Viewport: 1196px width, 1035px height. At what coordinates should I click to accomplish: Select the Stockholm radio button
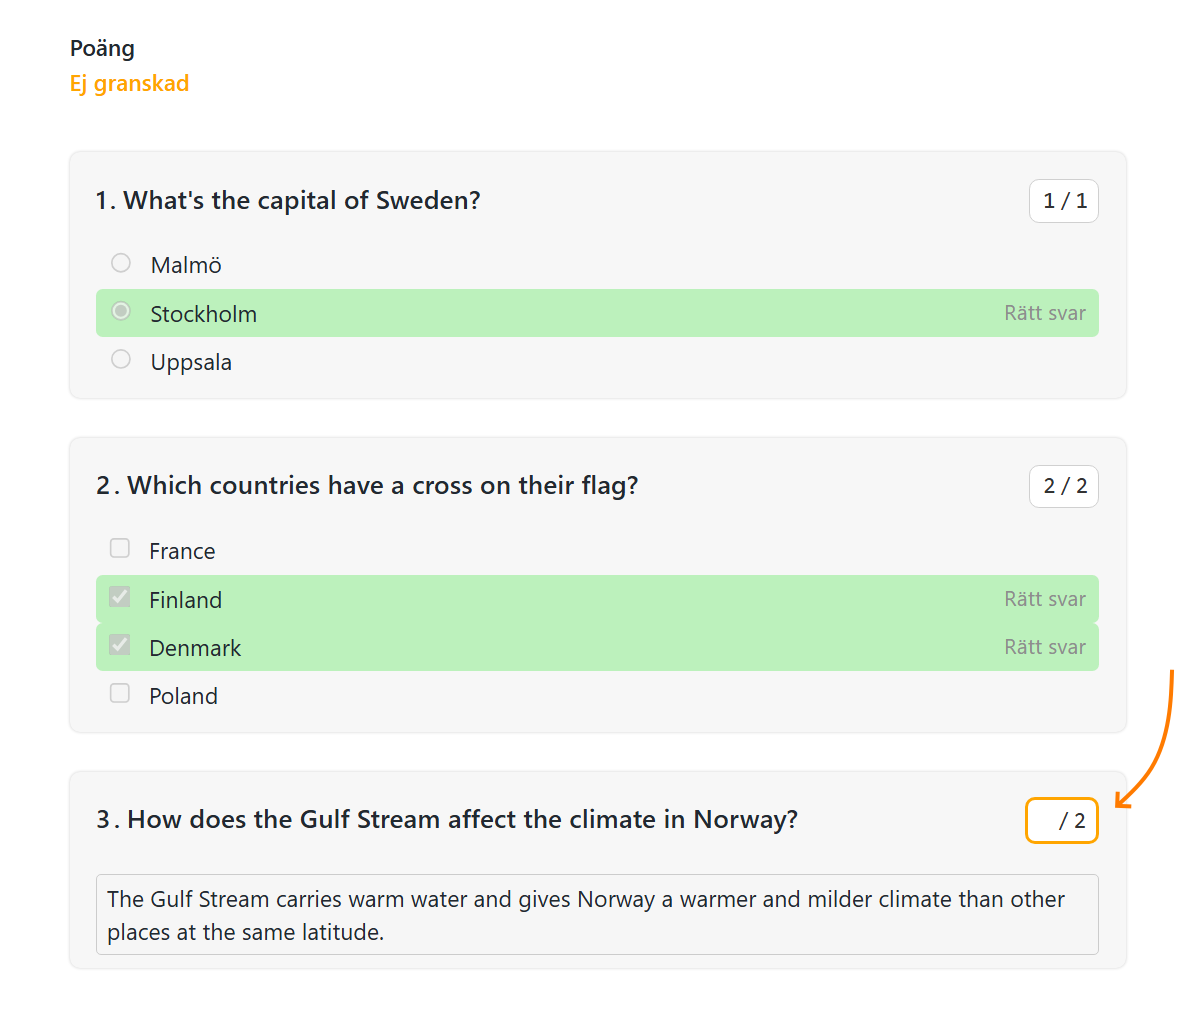pos(121,311)
